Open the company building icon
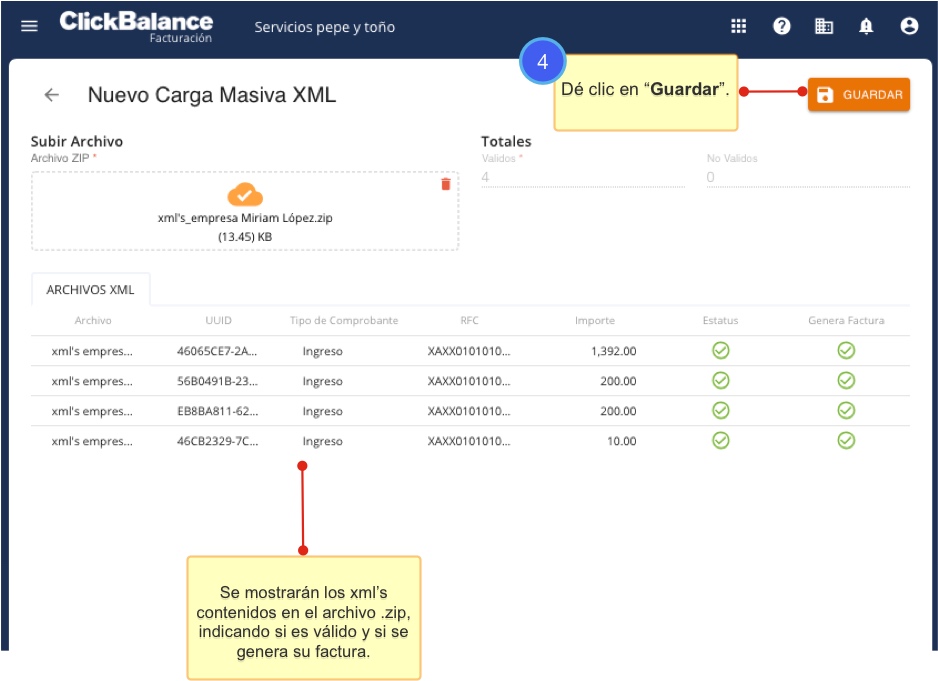The height and width of the screenshot is (681, 938). point(824,27)
